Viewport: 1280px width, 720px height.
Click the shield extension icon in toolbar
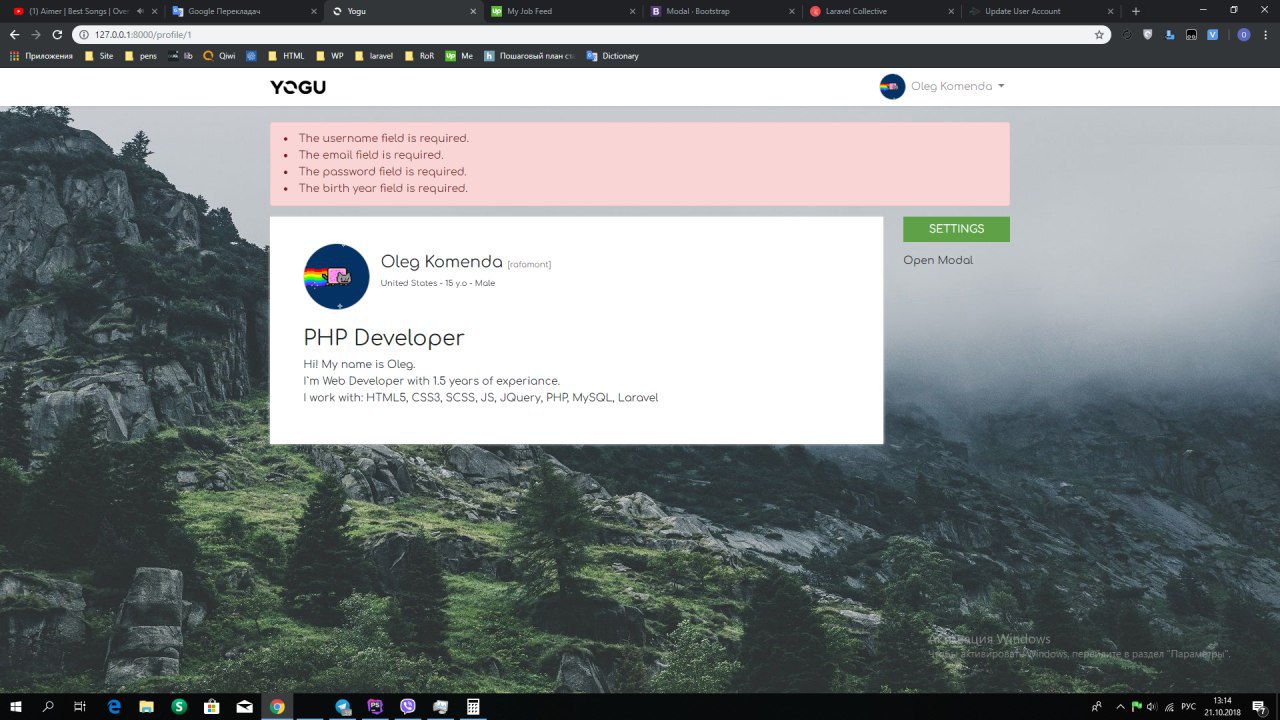point(1147,34)
